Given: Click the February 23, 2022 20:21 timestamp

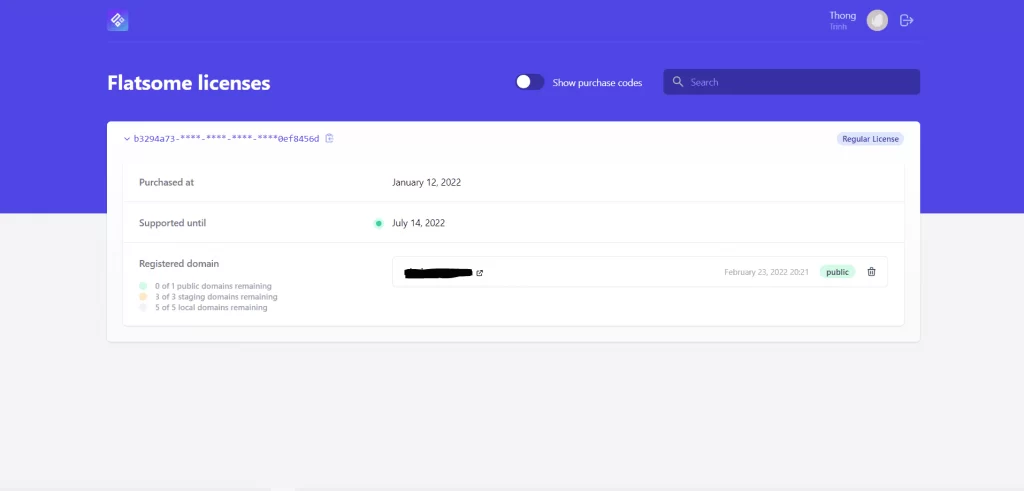Looking at the screenshot, I should (x=766, y=272).
